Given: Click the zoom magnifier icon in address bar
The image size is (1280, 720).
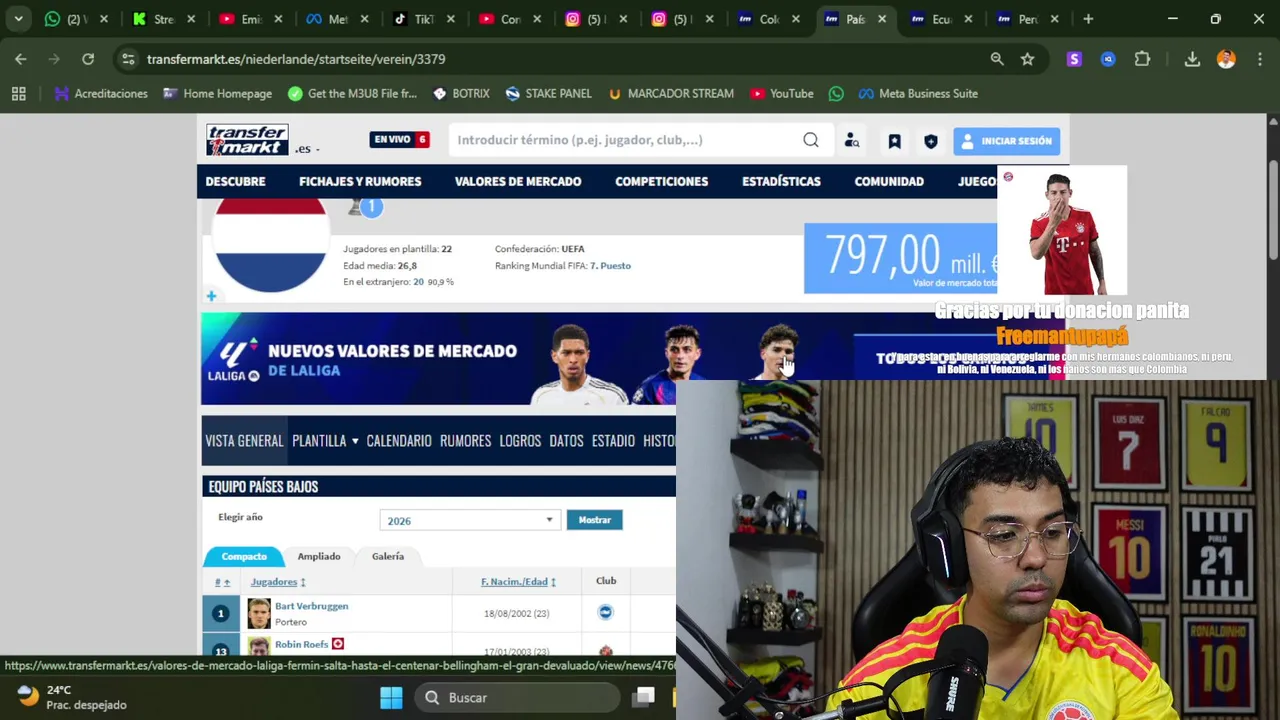Looking at the screenshot, I should [x=997, y=59].
